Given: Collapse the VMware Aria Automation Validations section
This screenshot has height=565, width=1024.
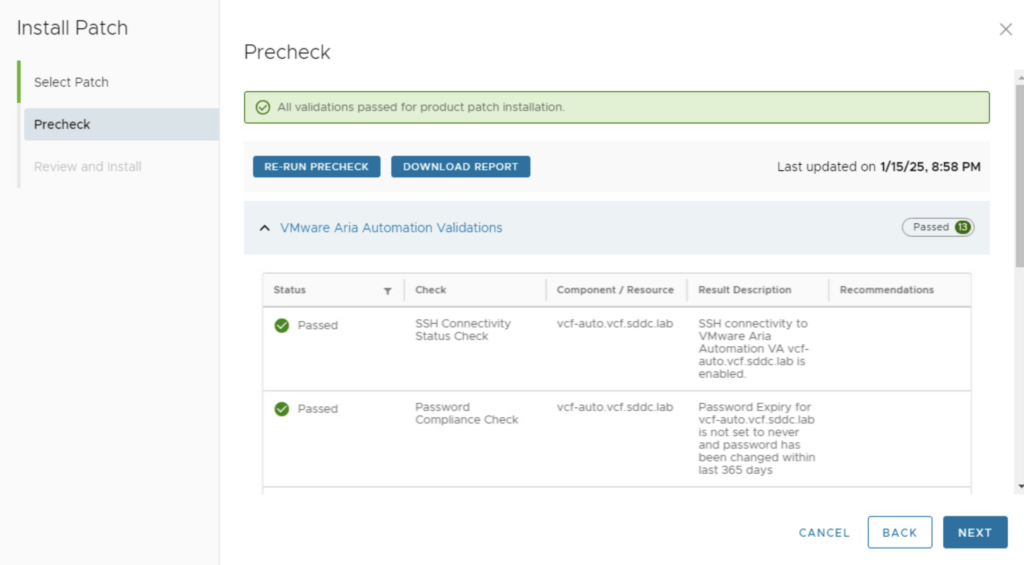Looking at the screenshot, I should point(265,228).
